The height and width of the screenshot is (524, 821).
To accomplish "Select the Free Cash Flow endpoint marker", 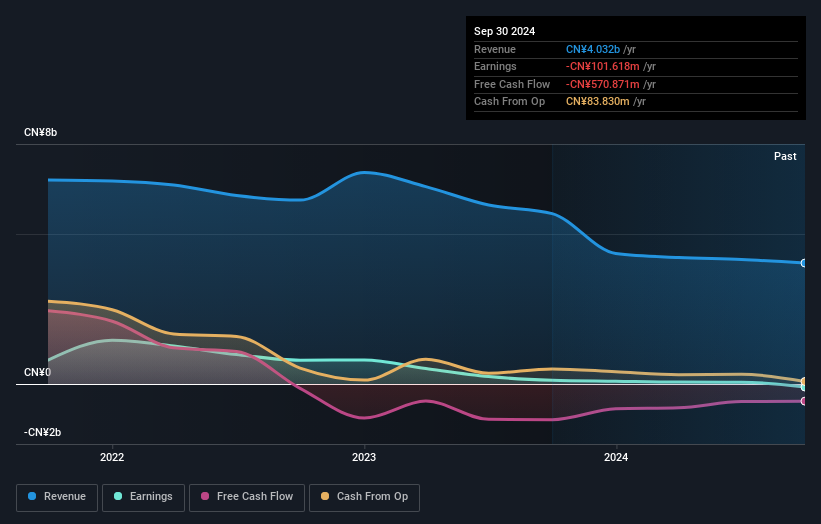I will 804,401.
